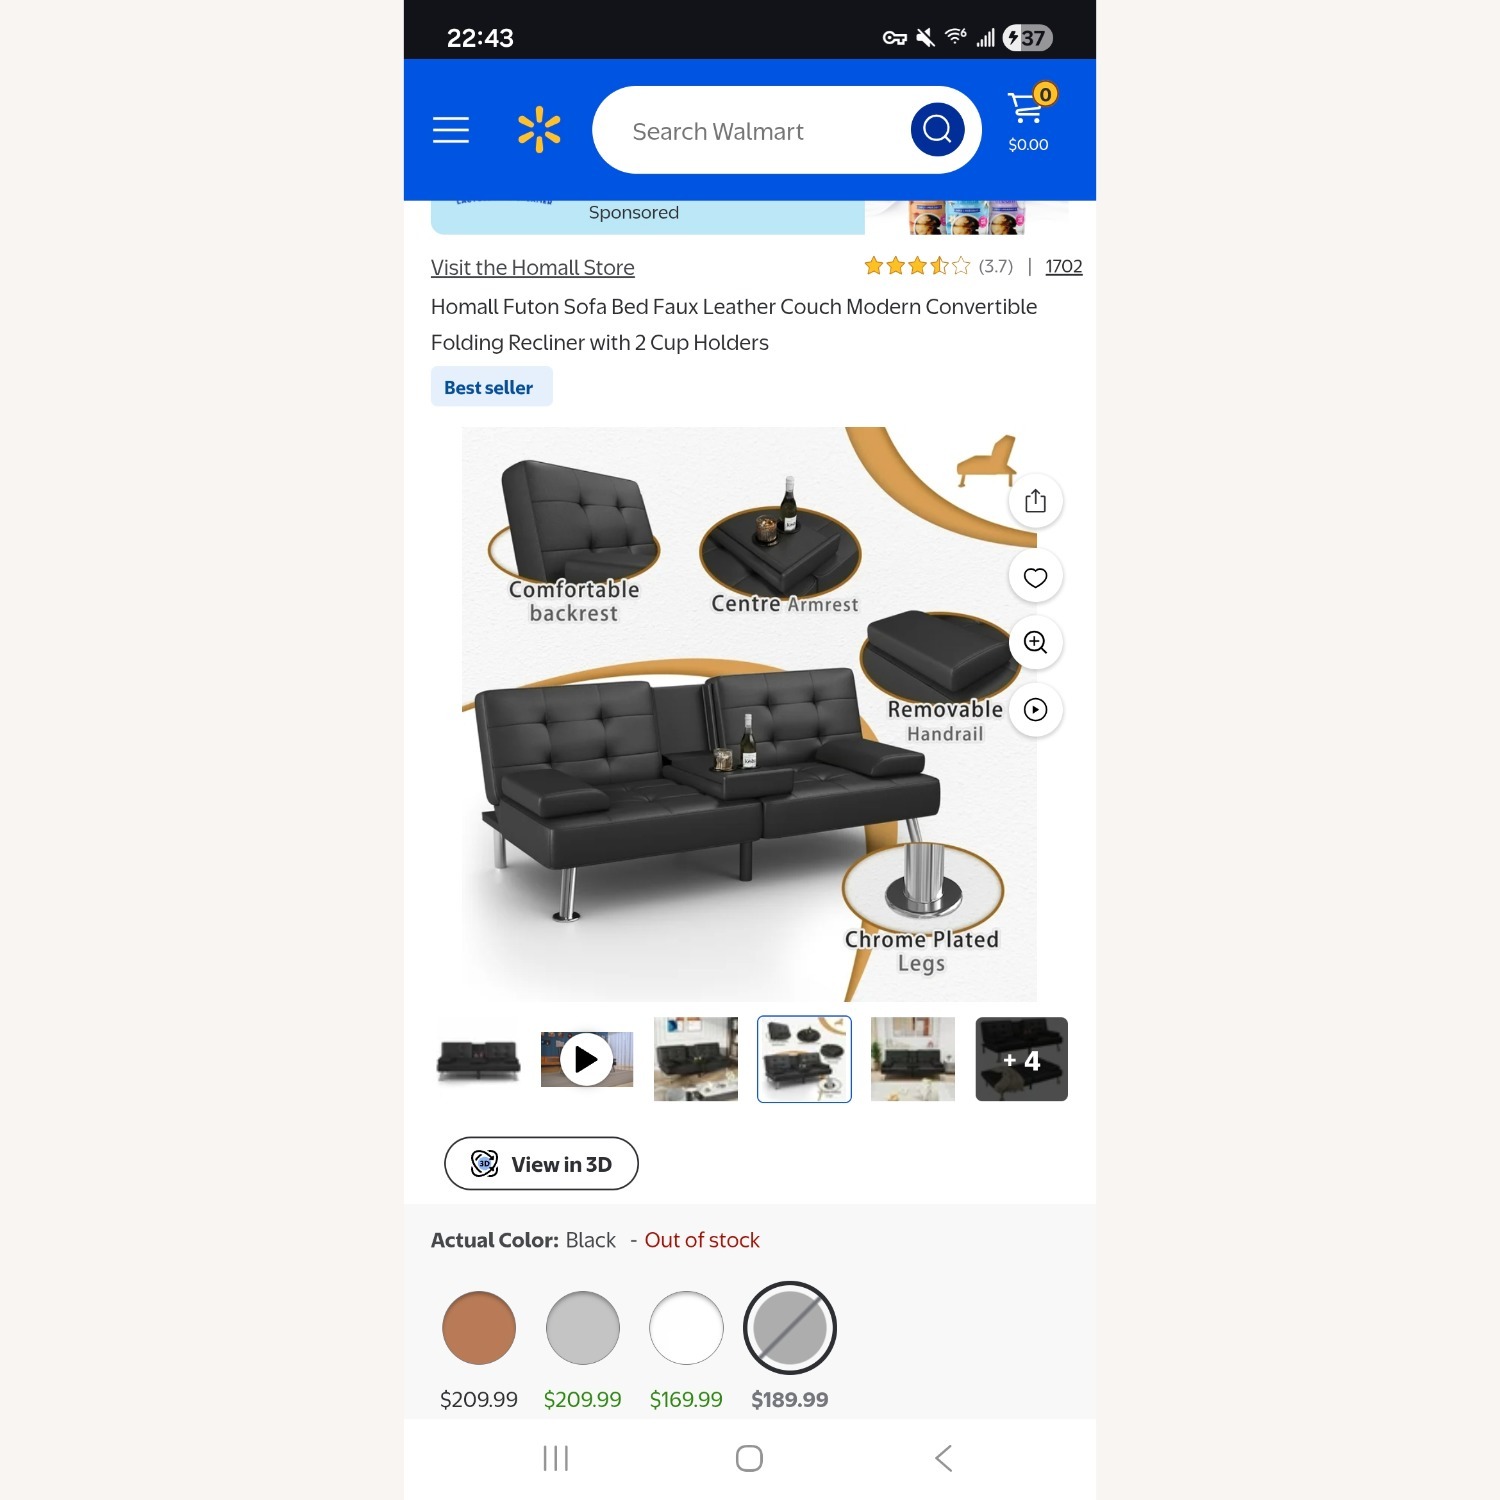1500x1500 pixels.
Task: Zoom product image with magnifier plus icon
Action: [1036, 643]
